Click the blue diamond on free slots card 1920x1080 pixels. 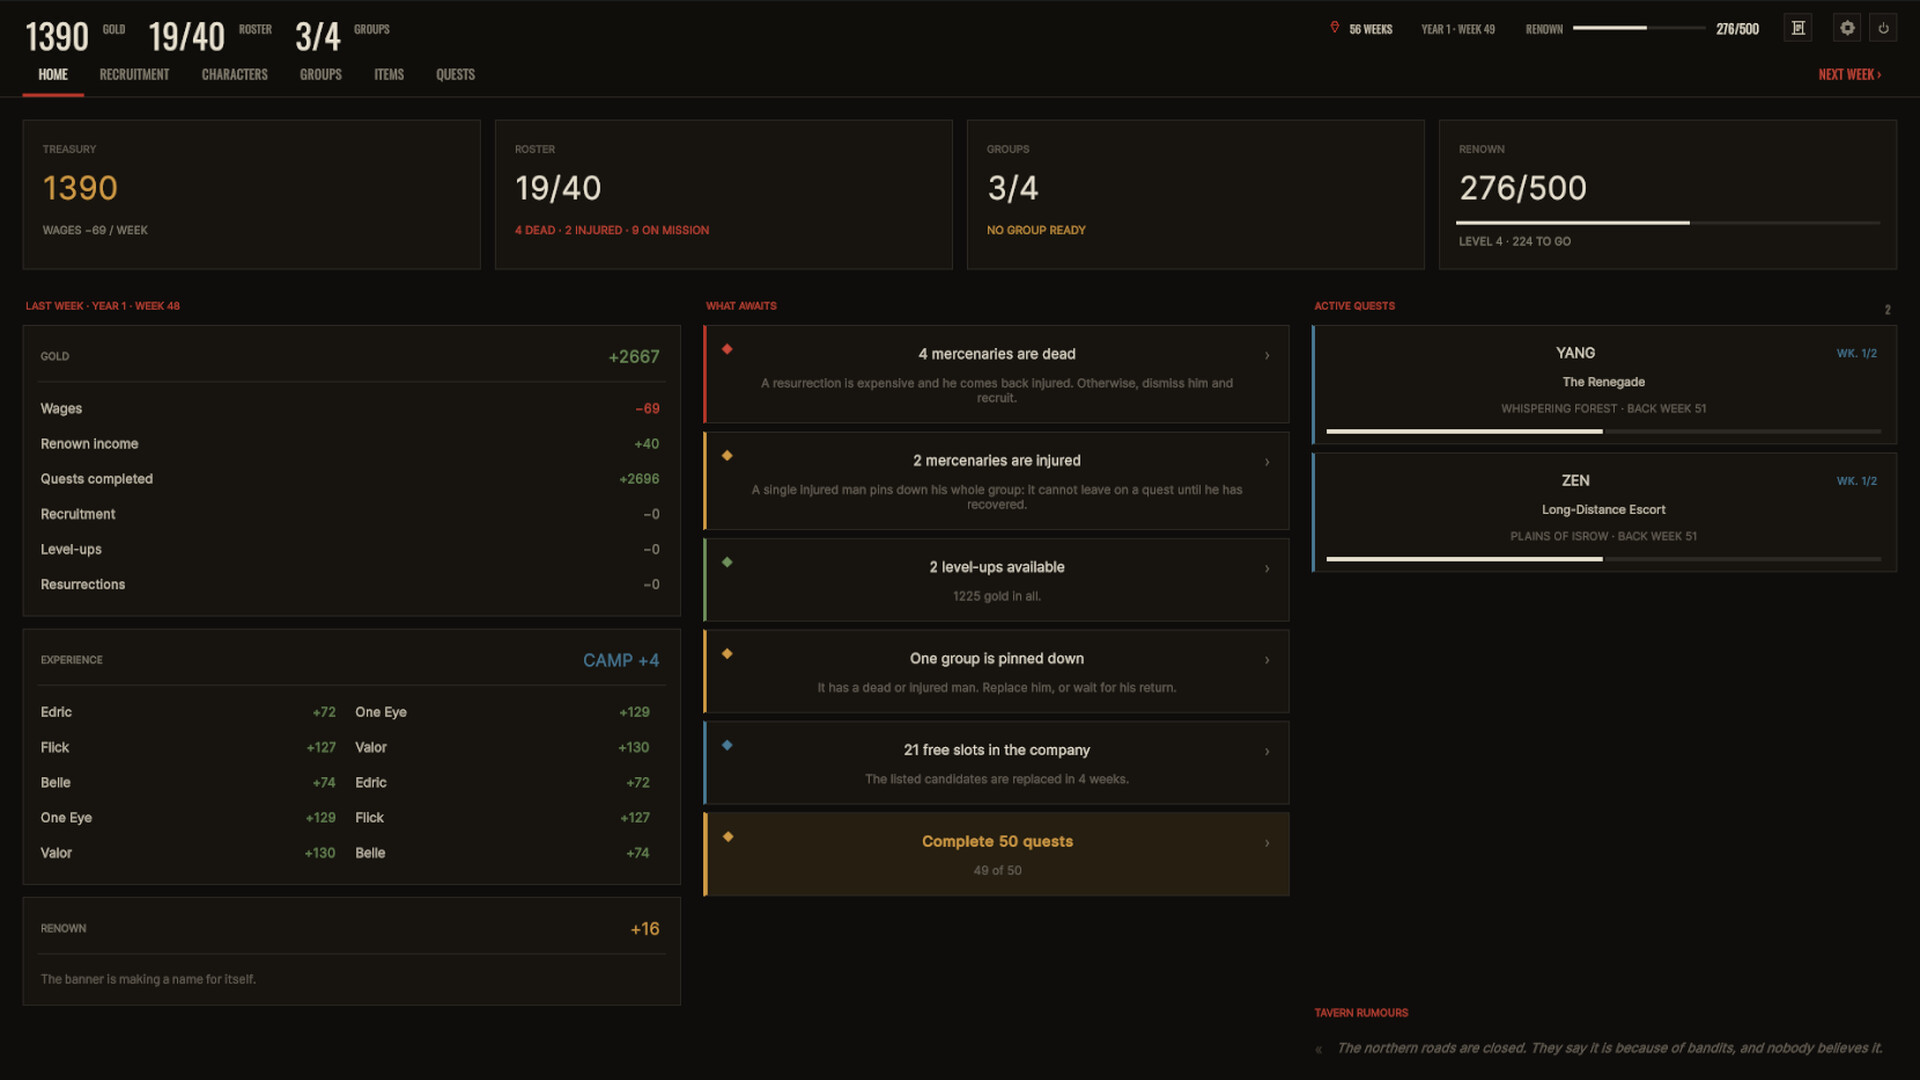pyautogui.click(x=727, y=745)
